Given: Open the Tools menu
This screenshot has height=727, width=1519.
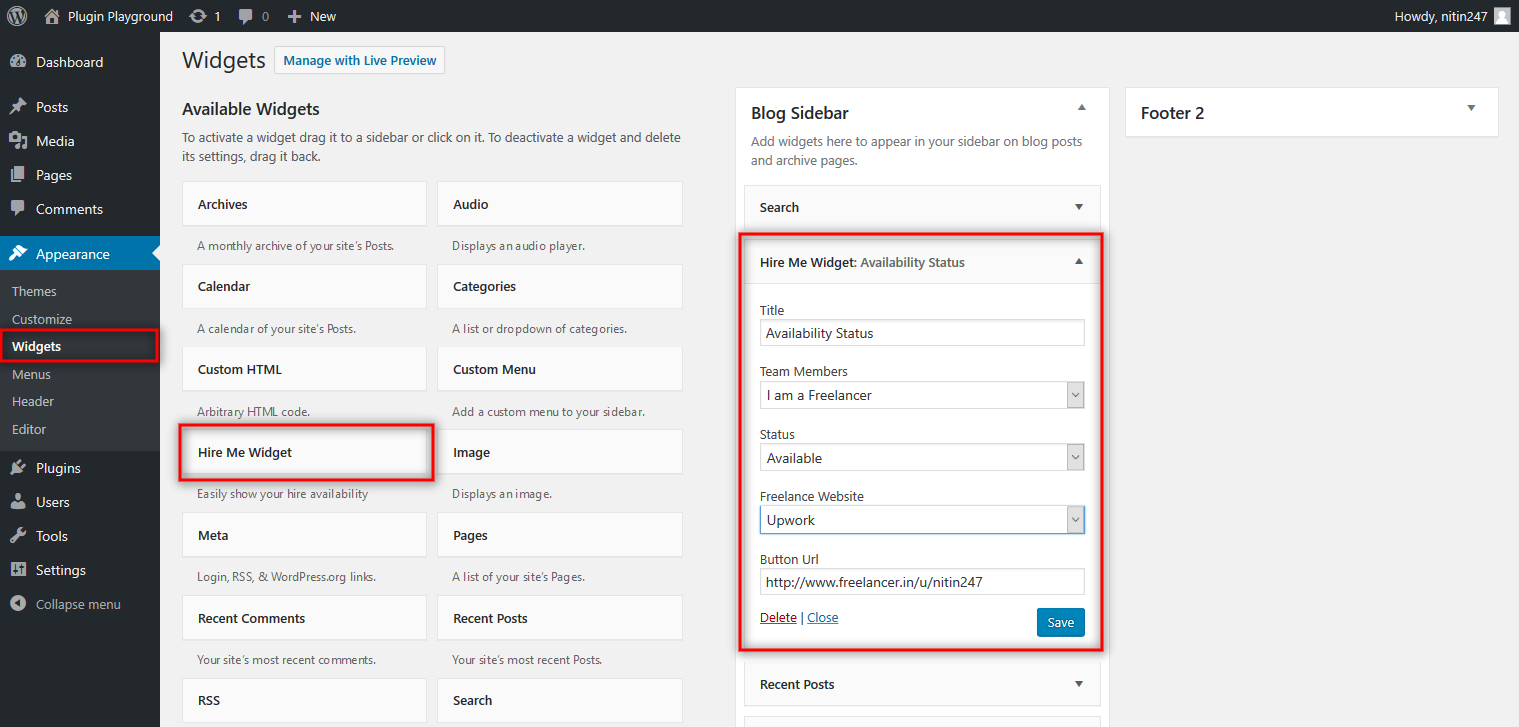Looking at the screenshot, I should [x=52, y=536].
